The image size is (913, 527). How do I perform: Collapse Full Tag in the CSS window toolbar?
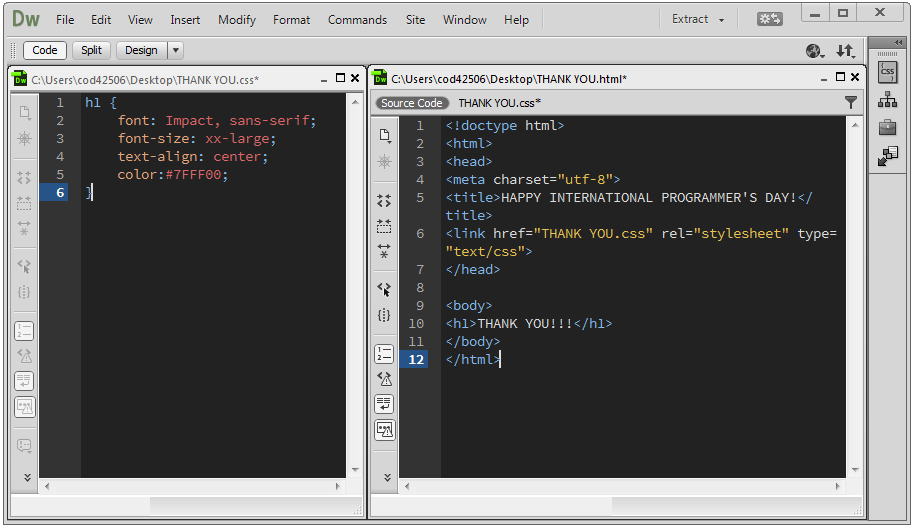[24, 178]
